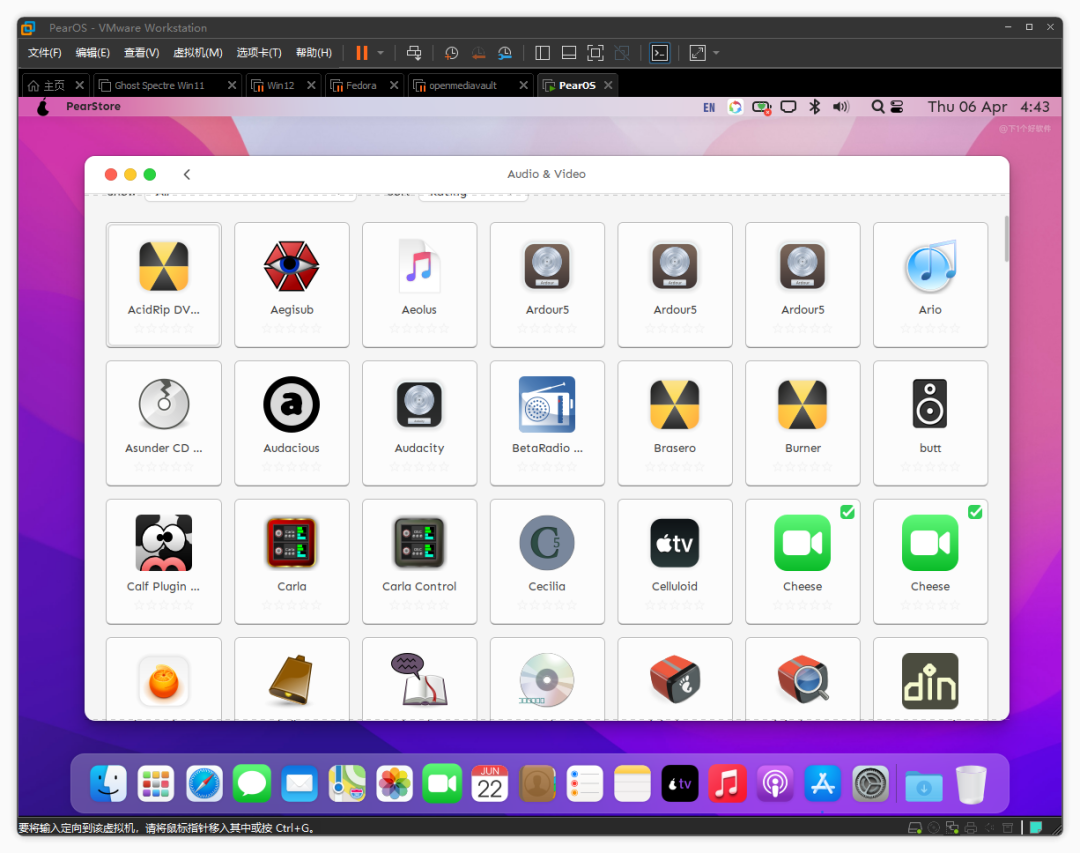Switch to the Fedora VM tab

(361, 86)
